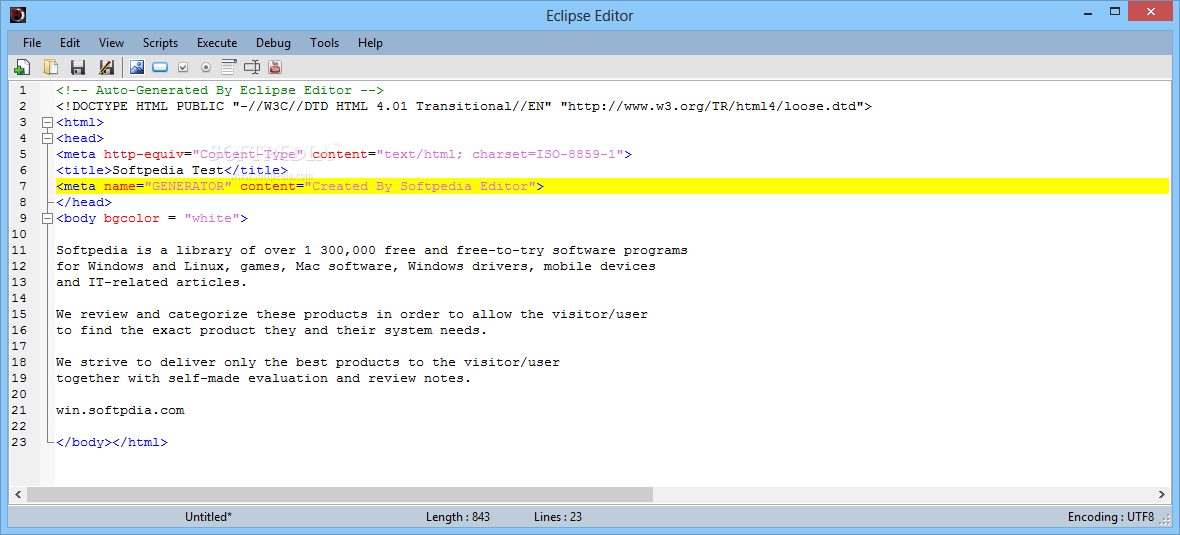1180x535 pixels.
Task: Click the horizontal scrollbar left arrow
Action: coord(17,495)
